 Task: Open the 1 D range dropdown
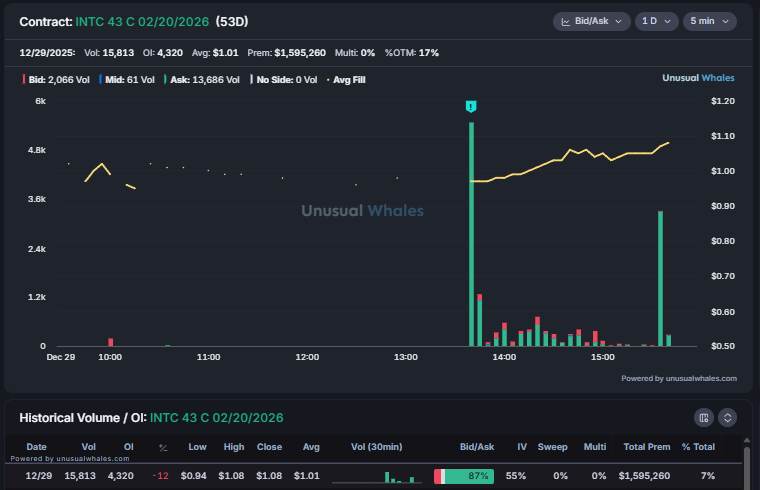(656, 21)
